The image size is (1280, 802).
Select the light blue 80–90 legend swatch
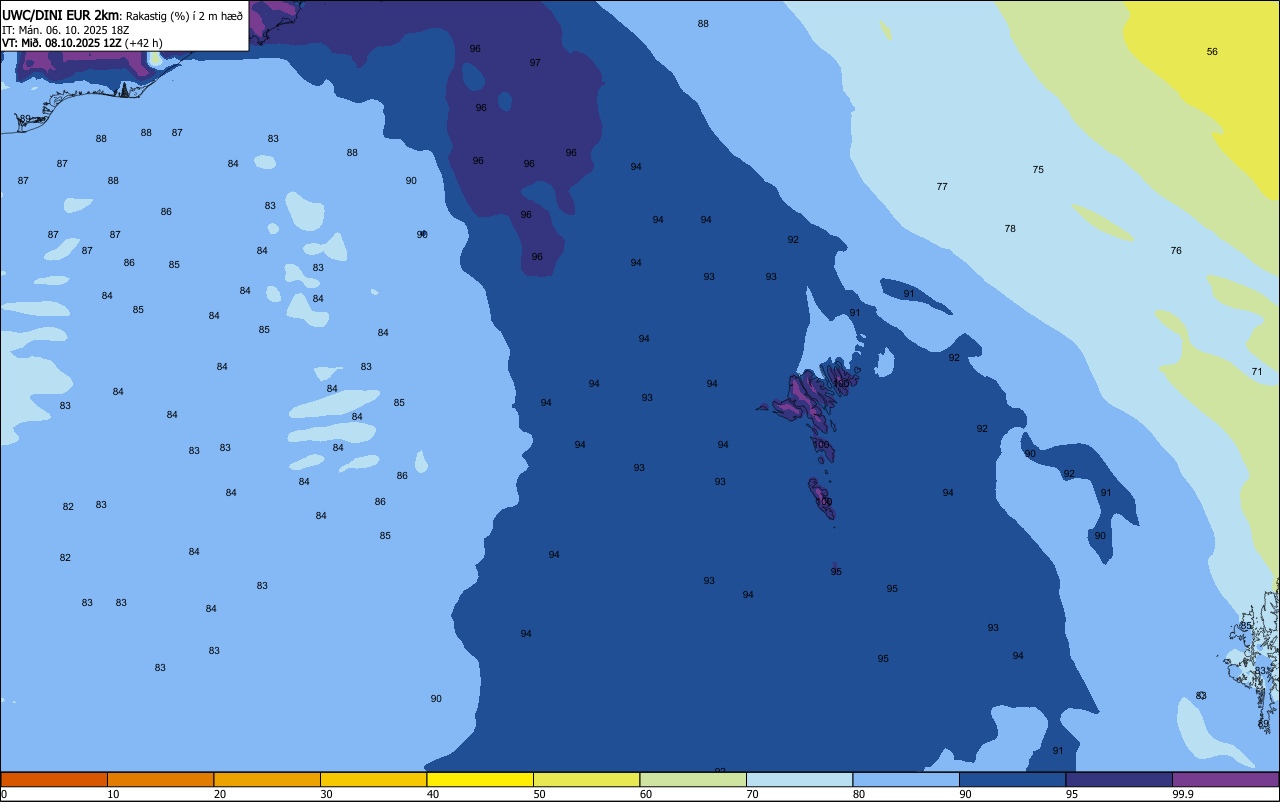[906, 779]
